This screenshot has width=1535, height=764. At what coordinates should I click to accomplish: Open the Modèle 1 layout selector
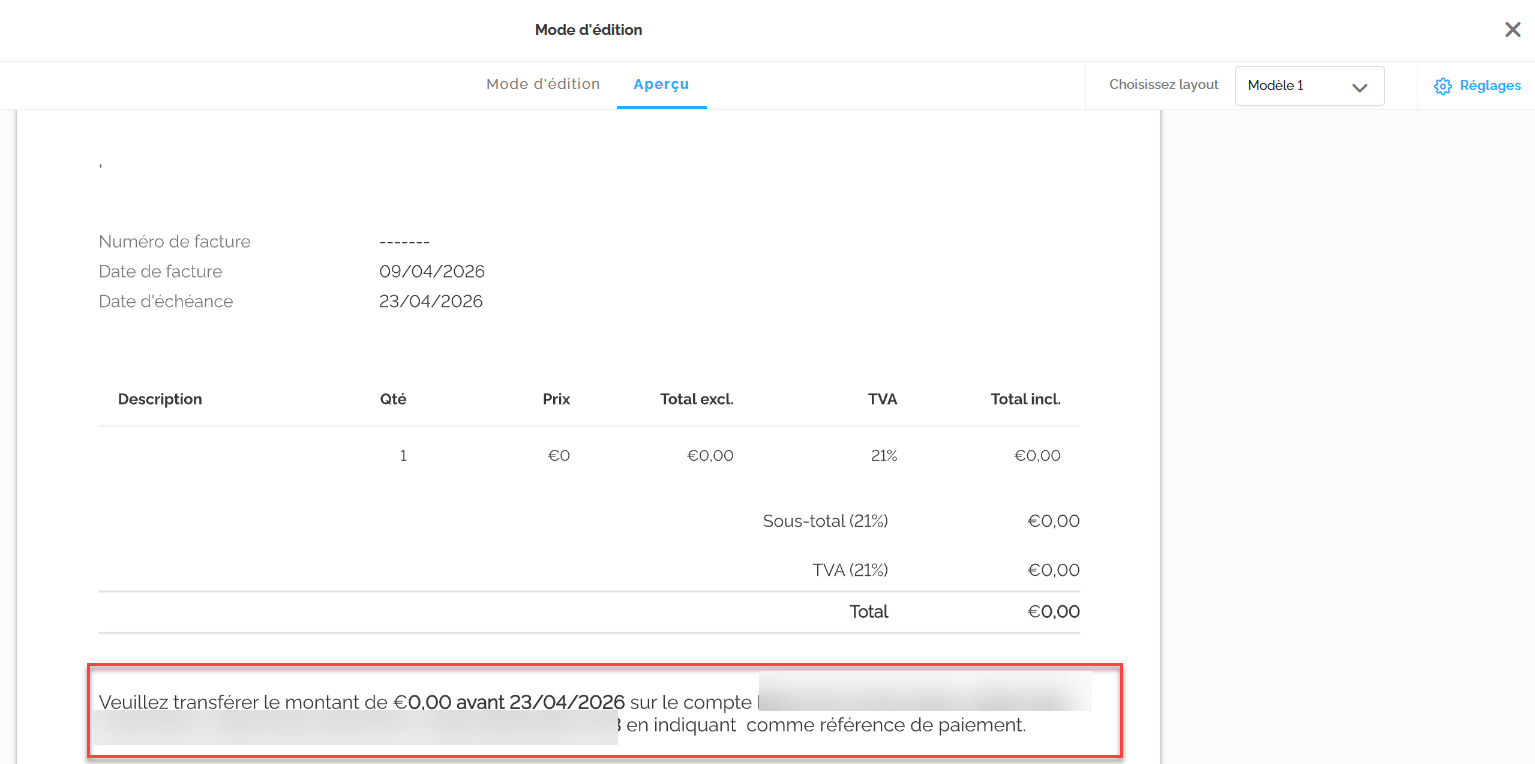click(x=1308, y=86)
